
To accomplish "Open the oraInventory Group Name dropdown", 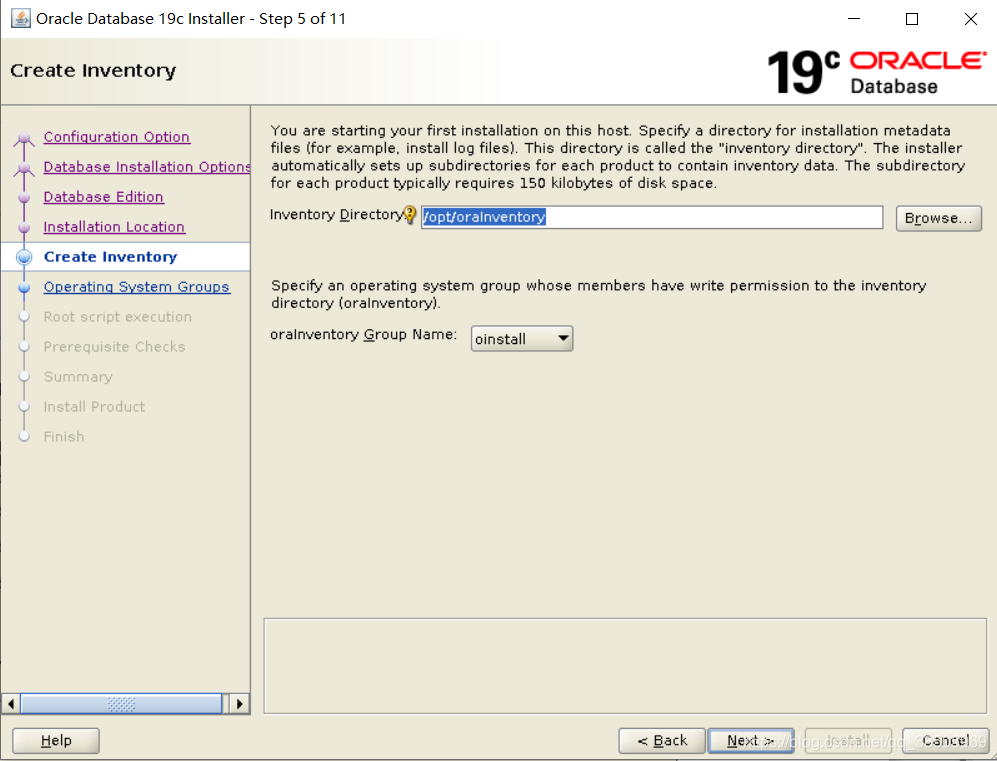I will pos(521,339).
